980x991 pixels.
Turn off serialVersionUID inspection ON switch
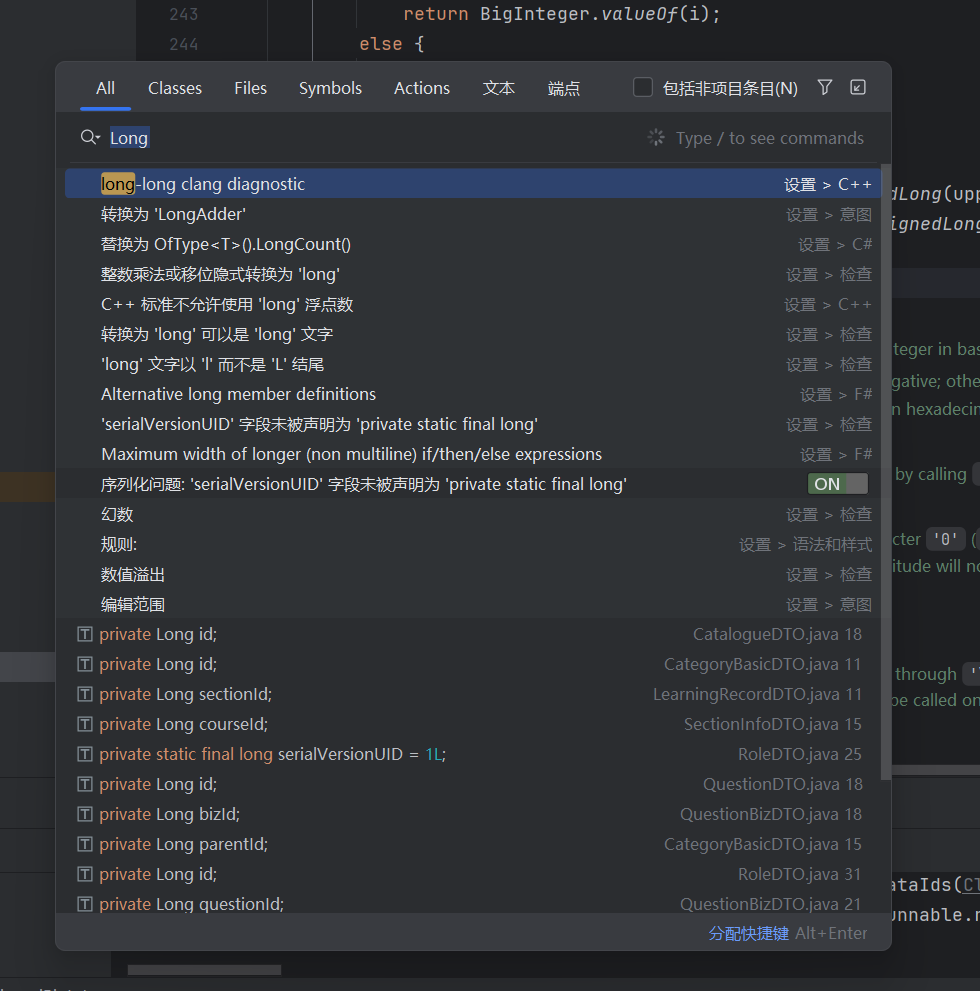pyautogui.click(x=838, y=484)
